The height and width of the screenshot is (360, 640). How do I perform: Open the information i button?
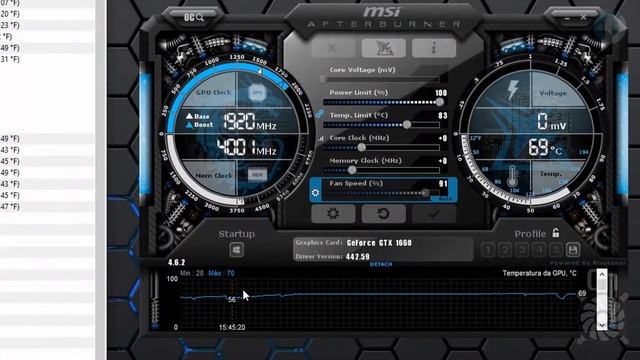[433, 49]
